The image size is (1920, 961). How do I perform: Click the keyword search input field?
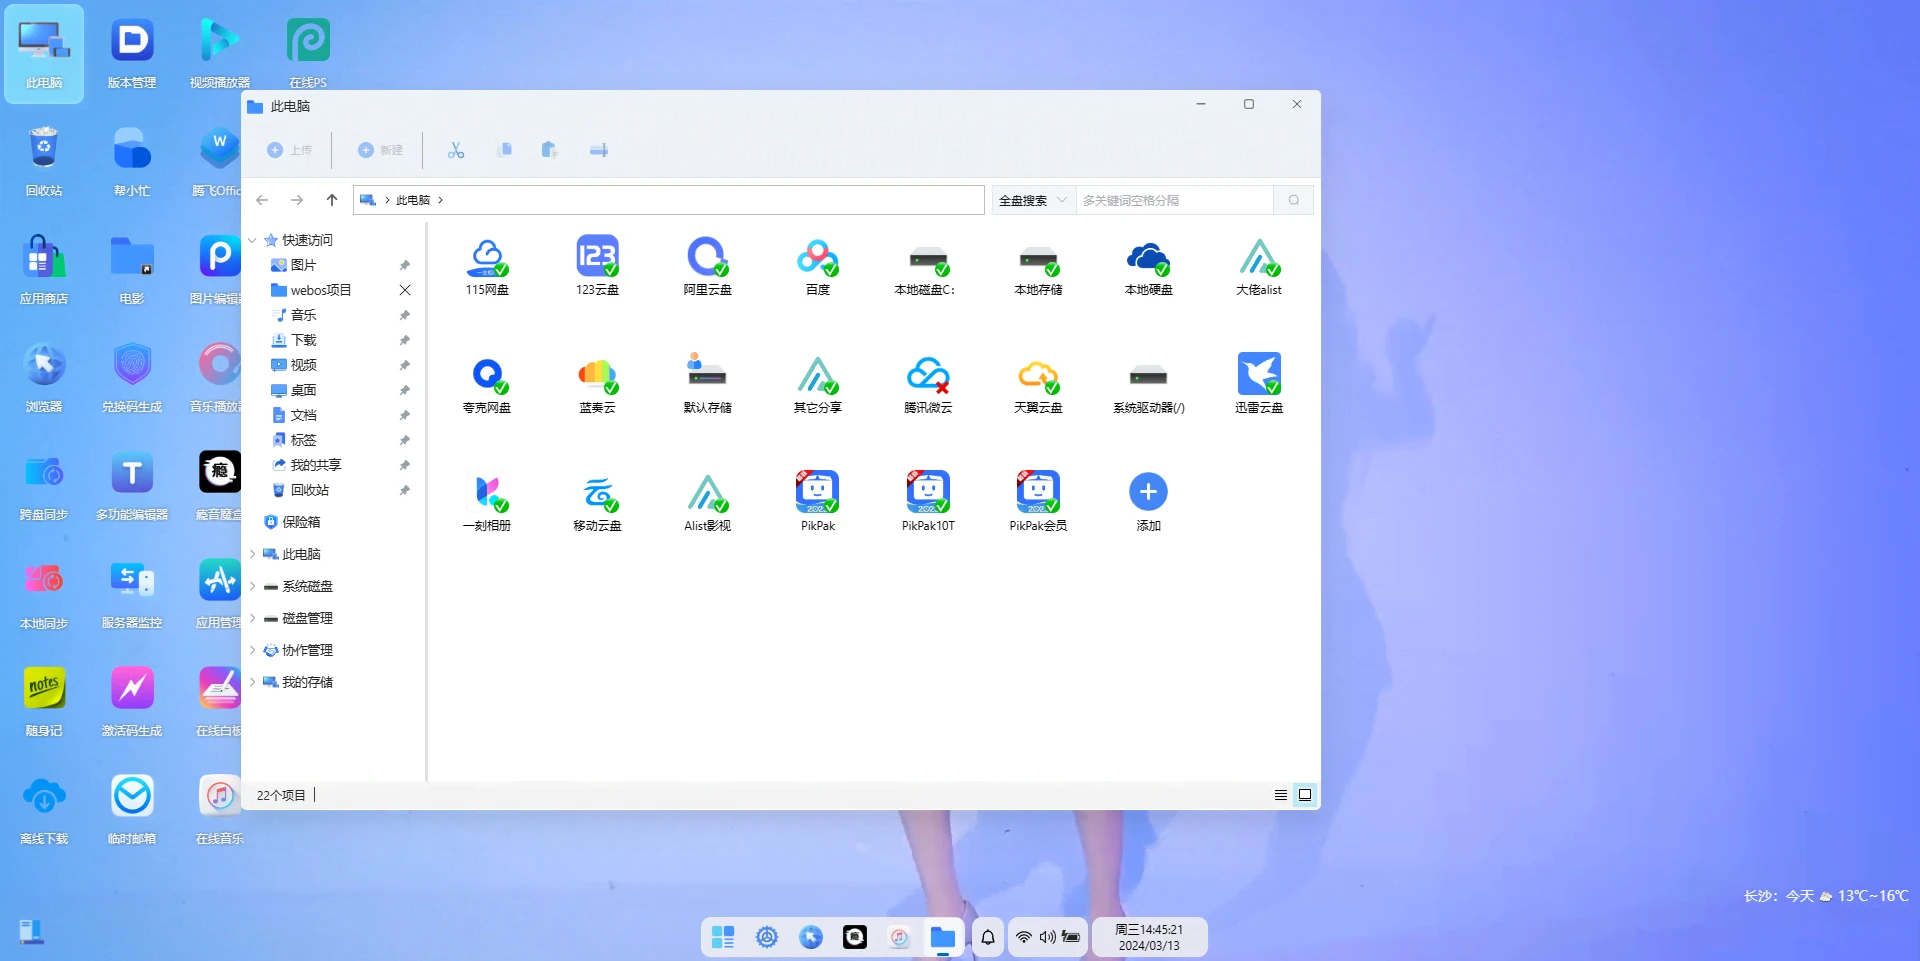click(x=1175, y=200)
